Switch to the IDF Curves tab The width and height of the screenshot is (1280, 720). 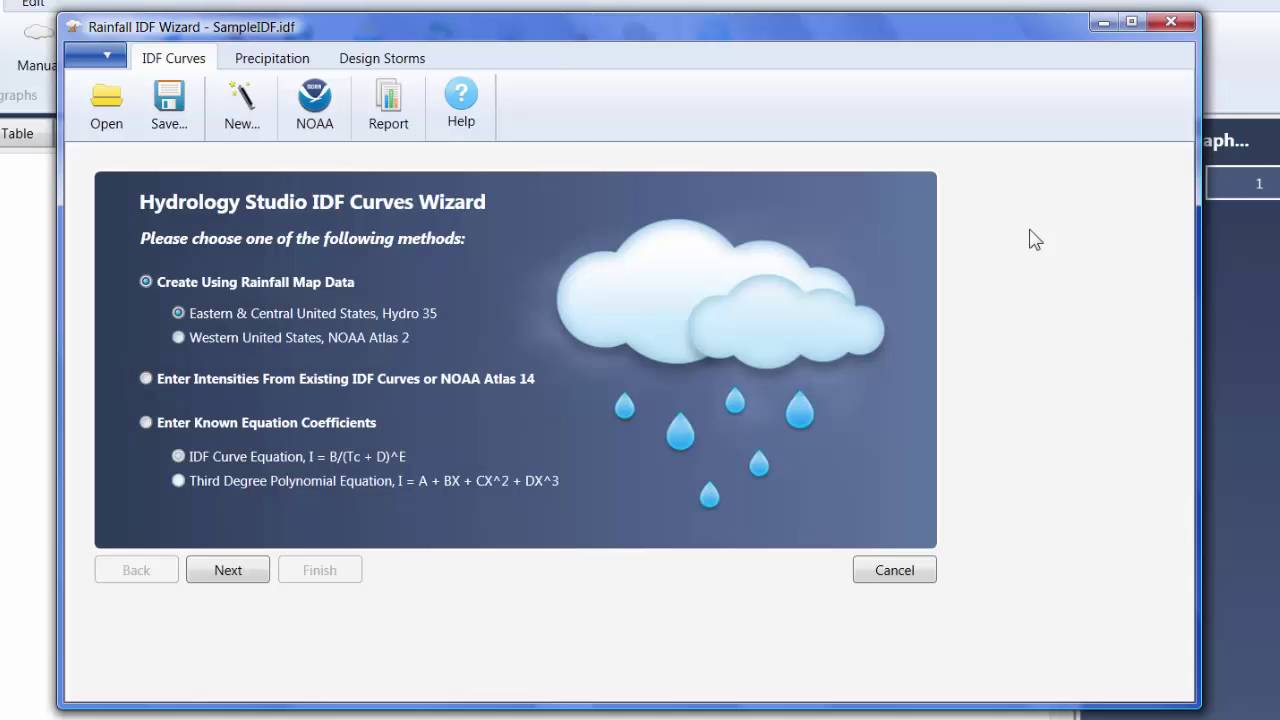174,58
